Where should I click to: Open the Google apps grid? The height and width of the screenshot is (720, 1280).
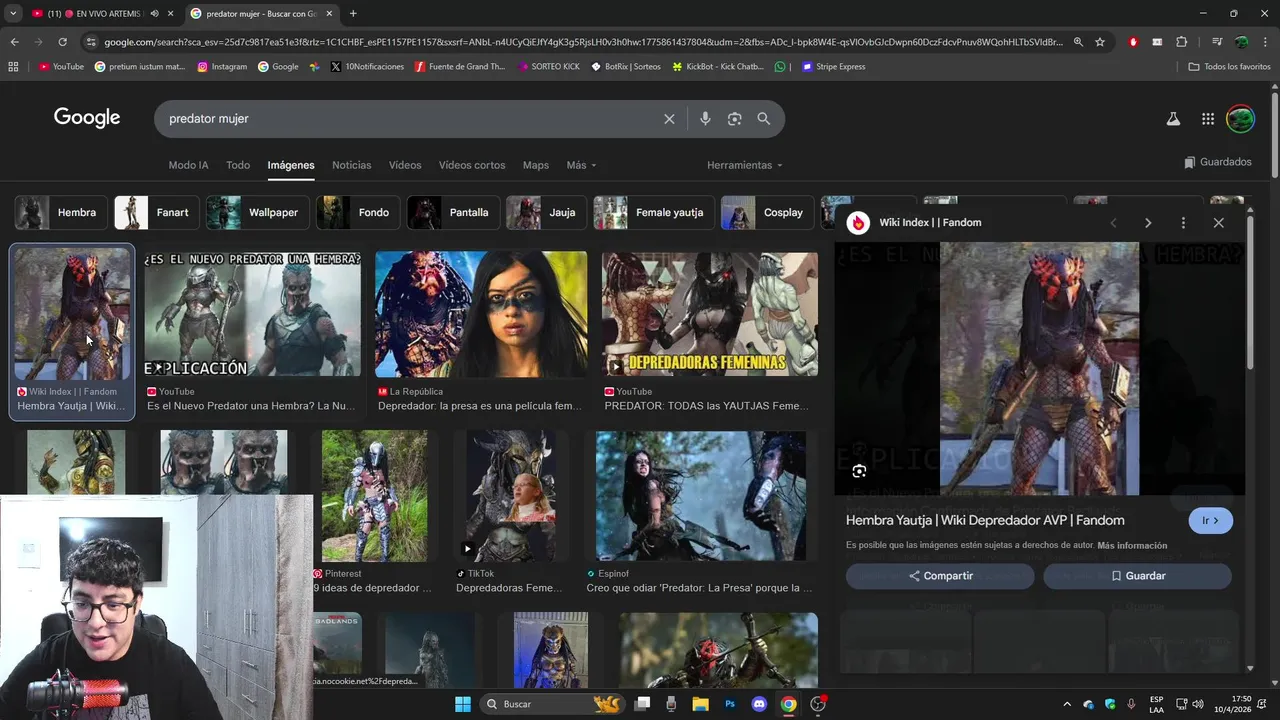tap(1208, 119)
